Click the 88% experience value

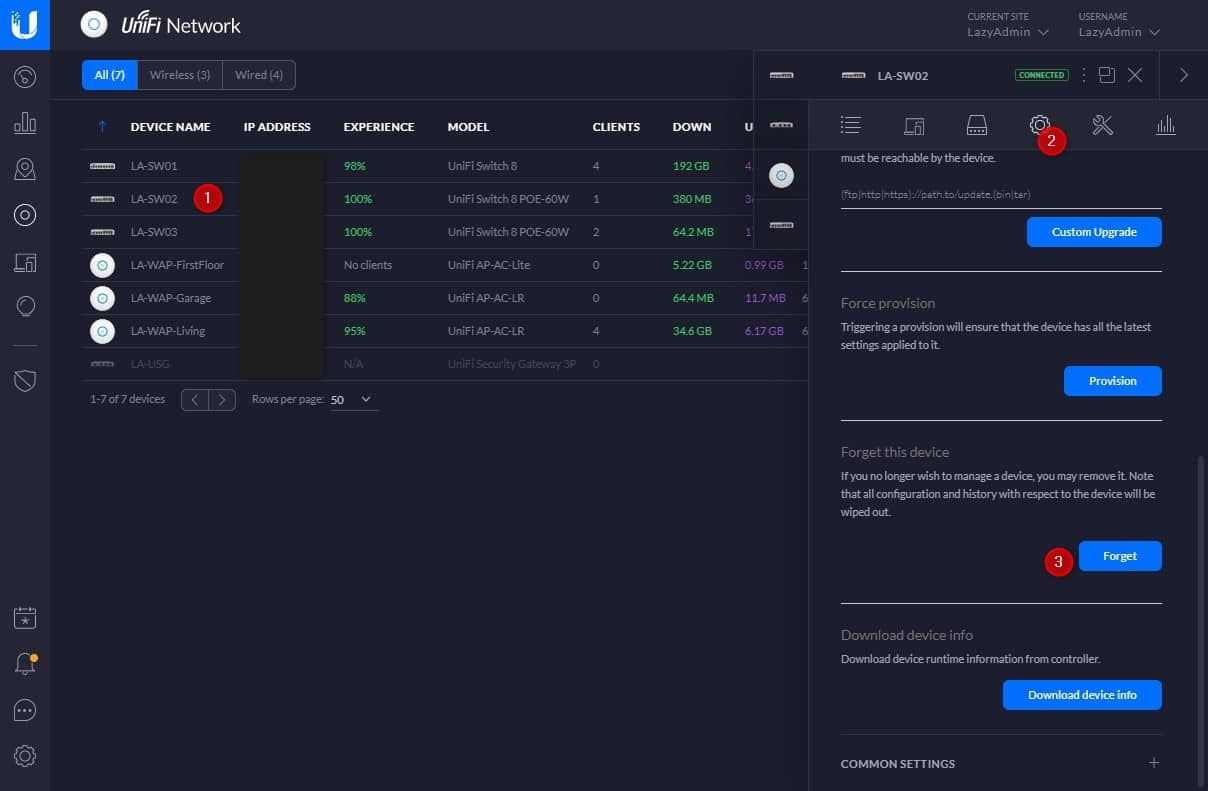point(357,298)
